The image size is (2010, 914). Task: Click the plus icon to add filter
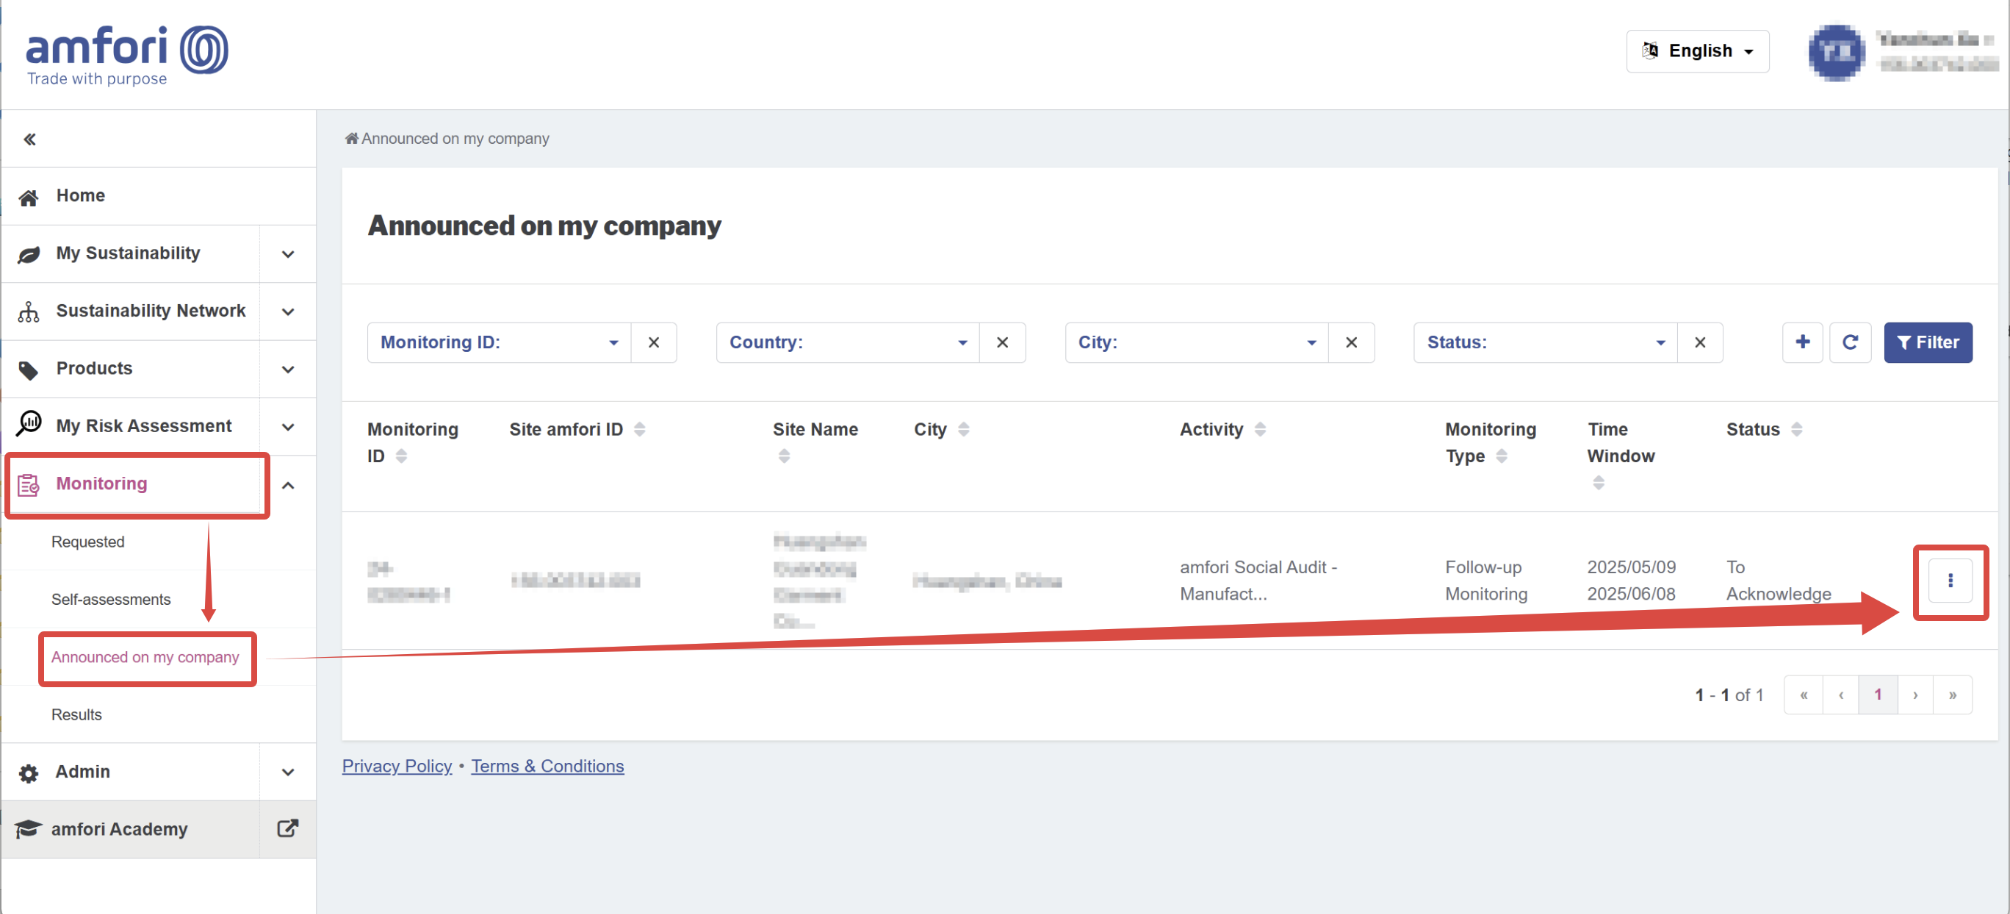click(x=1802, y=342)
